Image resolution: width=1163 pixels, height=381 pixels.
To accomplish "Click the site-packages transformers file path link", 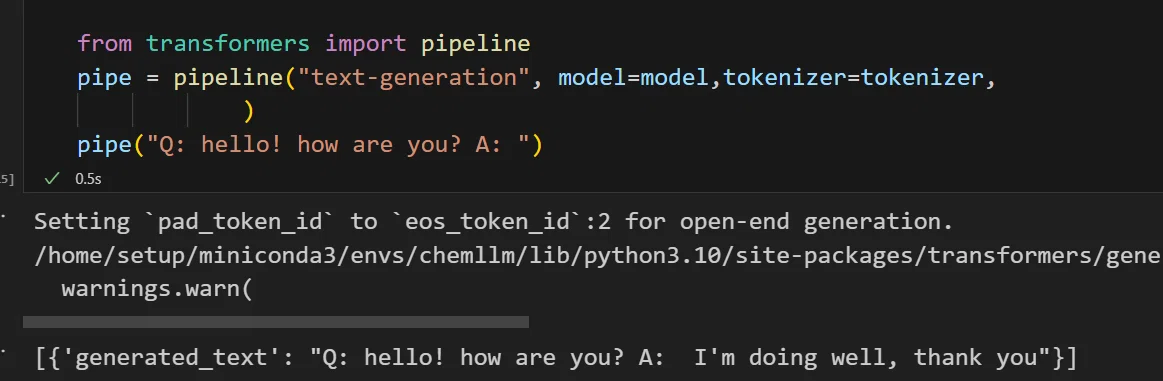I will click(x=599, y=255).
